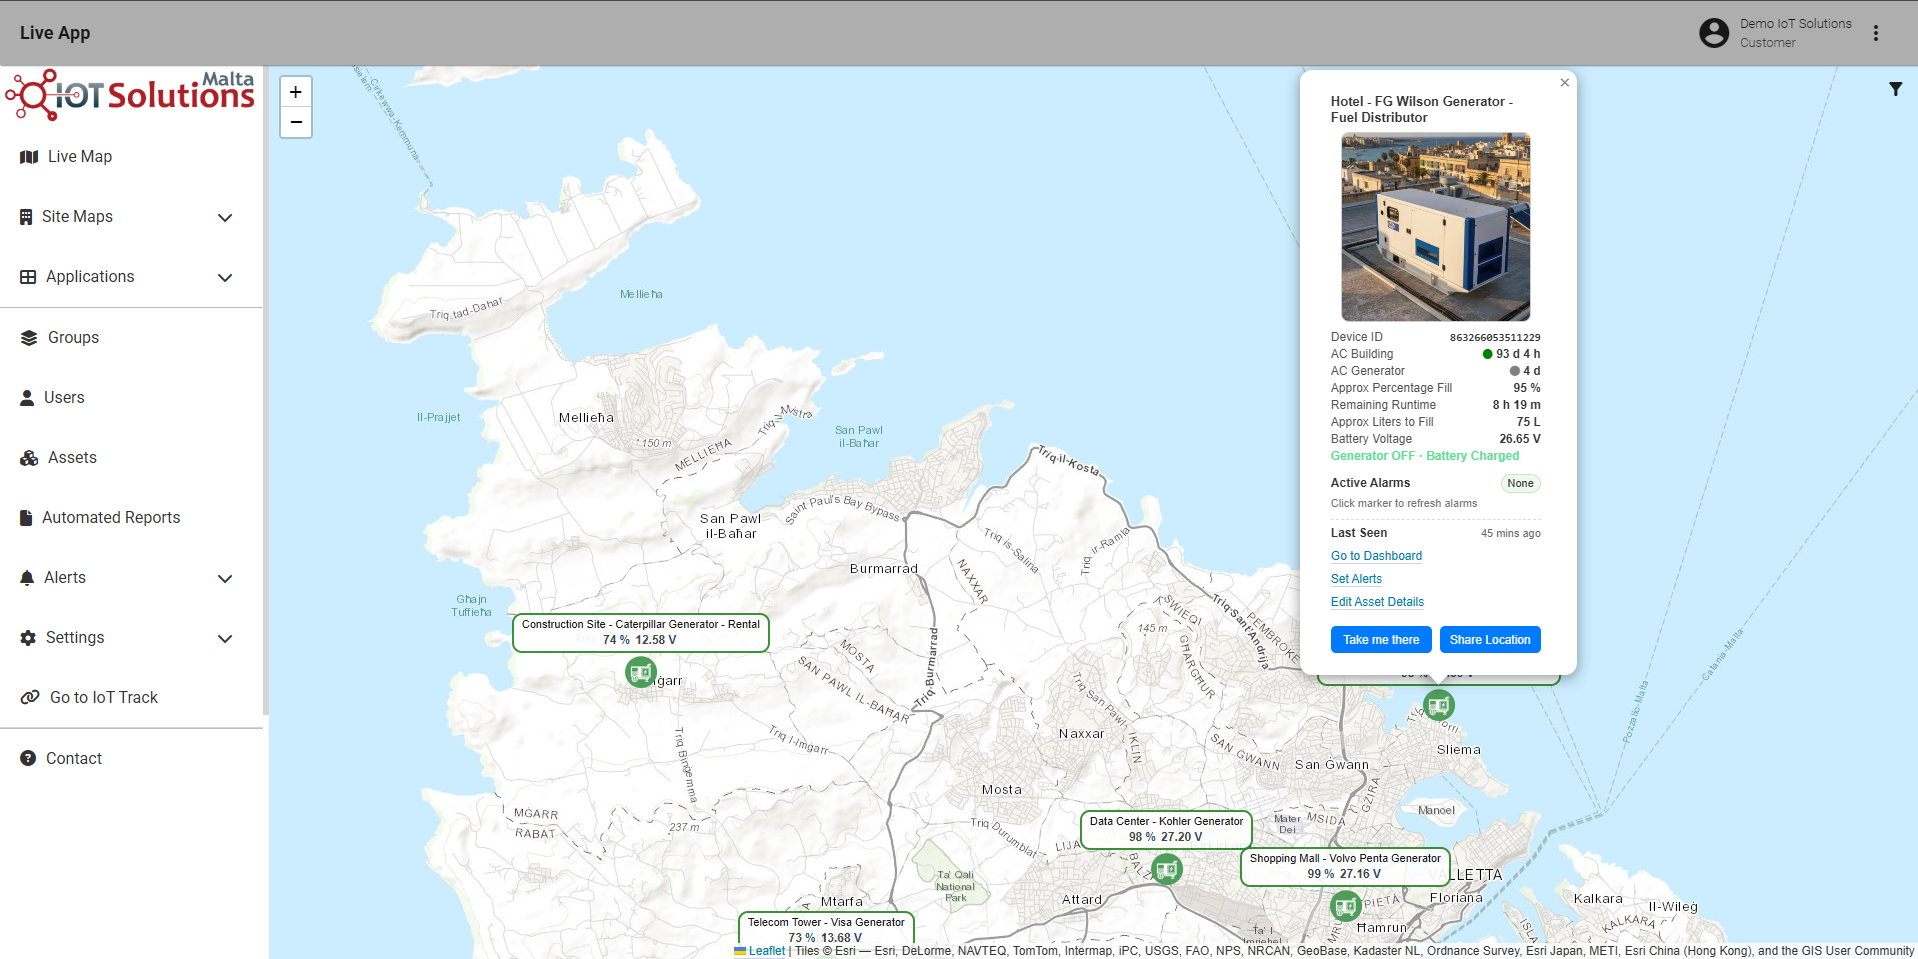Click the Alerts bell icon
1918x959 pixels.
(27, 578)
